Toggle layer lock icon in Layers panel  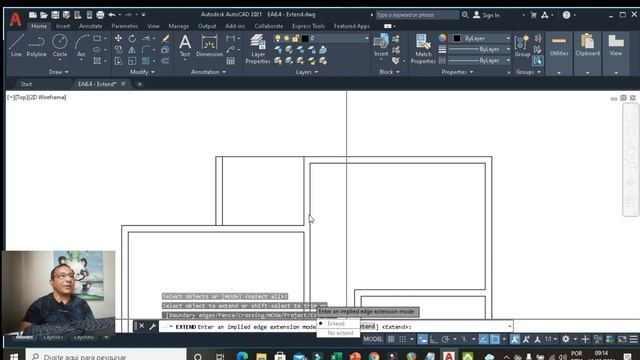point(296,38)
